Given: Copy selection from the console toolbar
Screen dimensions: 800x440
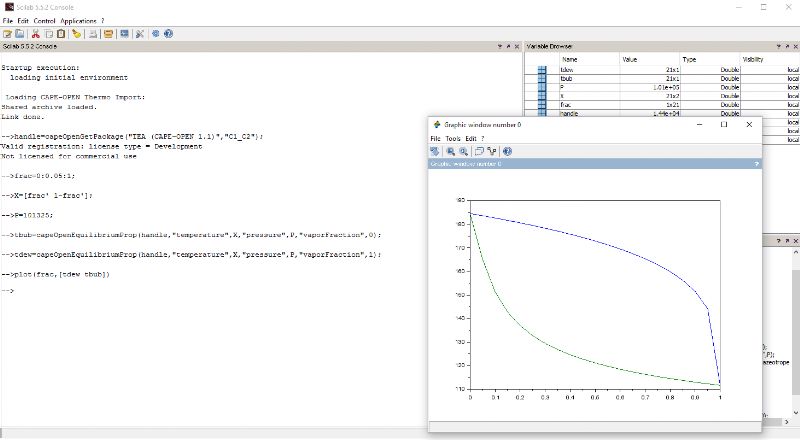Looking at the screenshot, I should pyautogui.click(x=48, y=34).
